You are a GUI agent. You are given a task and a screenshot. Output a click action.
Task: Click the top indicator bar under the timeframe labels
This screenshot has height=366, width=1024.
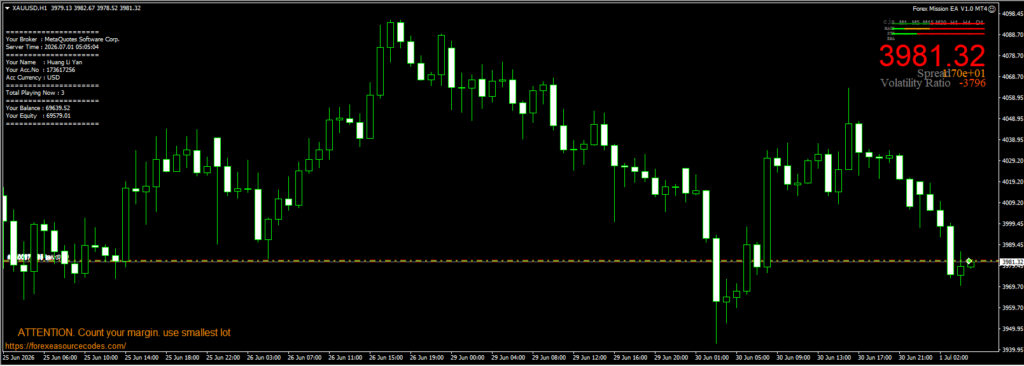click(x=937, y=25)
